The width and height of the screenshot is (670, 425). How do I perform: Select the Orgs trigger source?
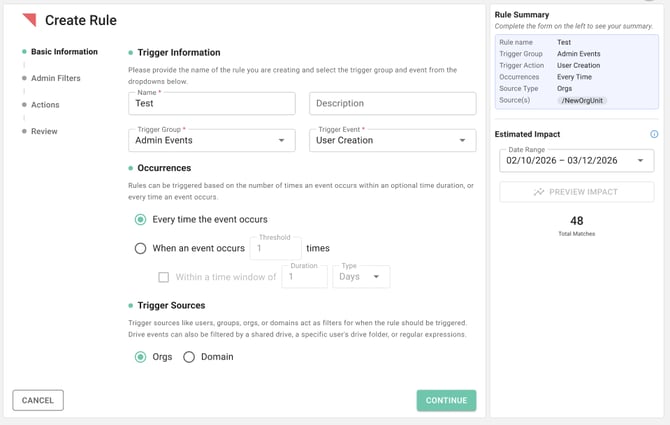[140, 357]
